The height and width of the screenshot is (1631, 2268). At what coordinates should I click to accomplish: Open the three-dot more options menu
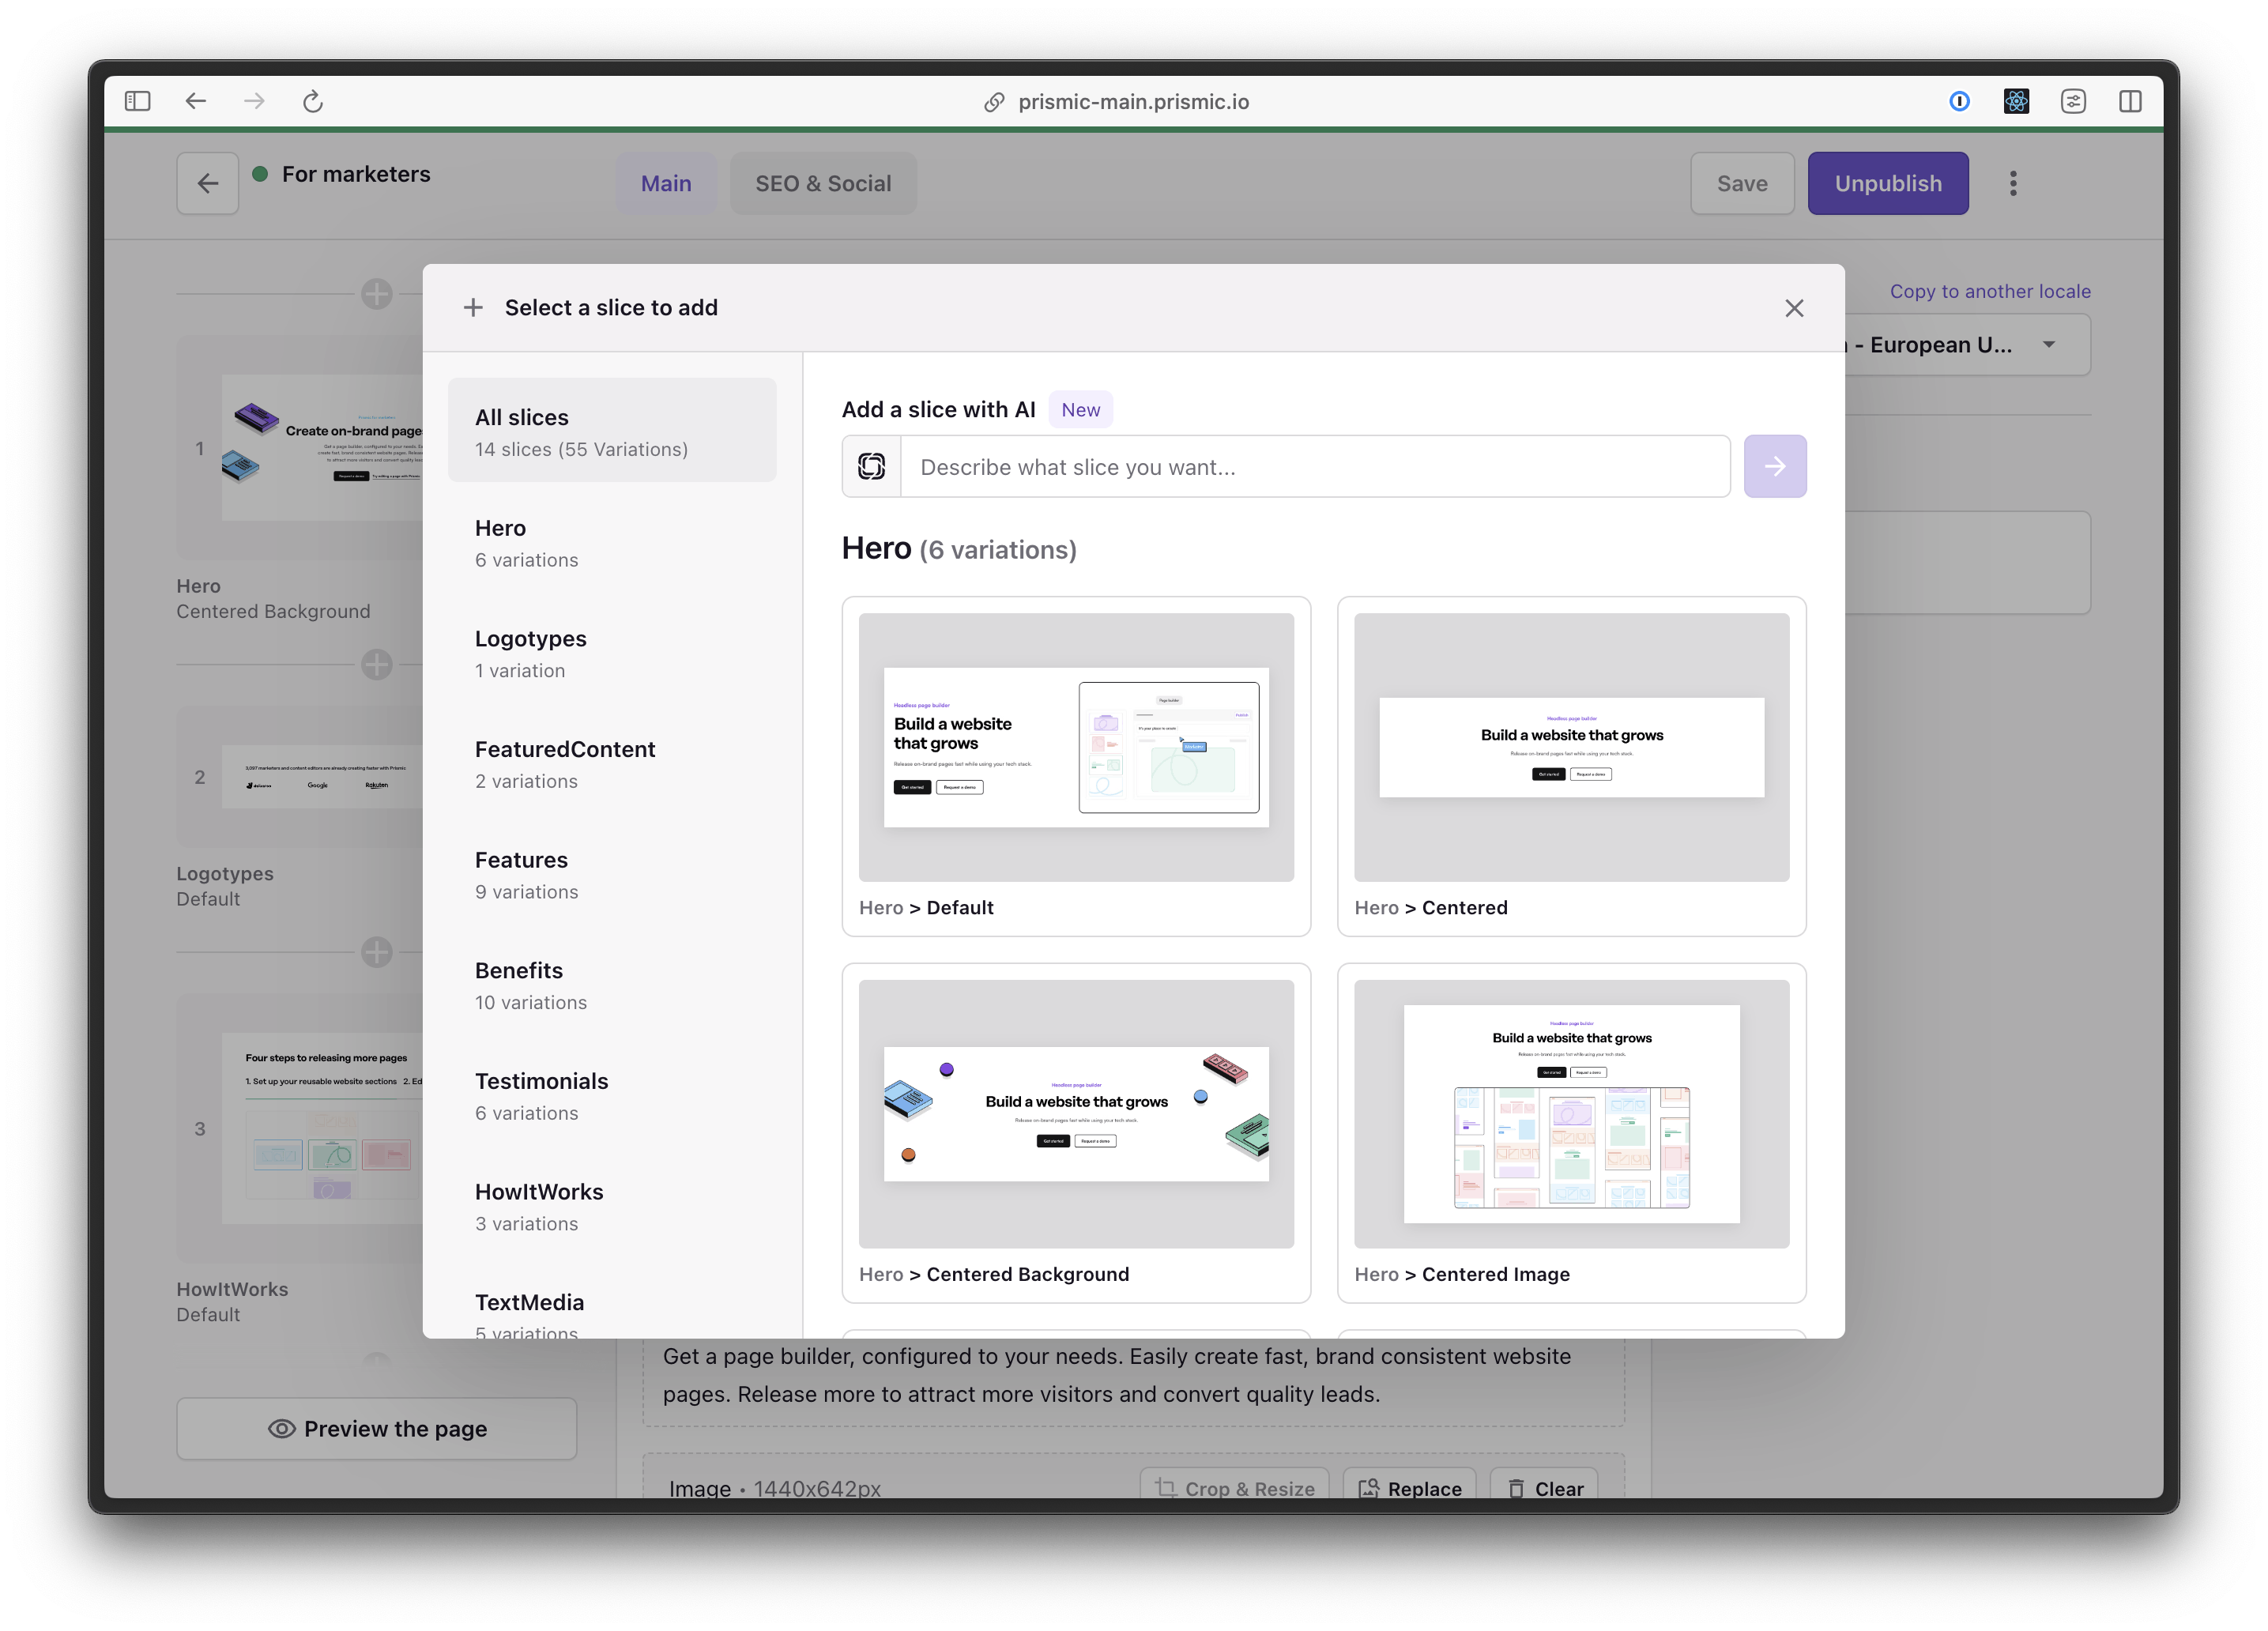(x=2013, y=184)
